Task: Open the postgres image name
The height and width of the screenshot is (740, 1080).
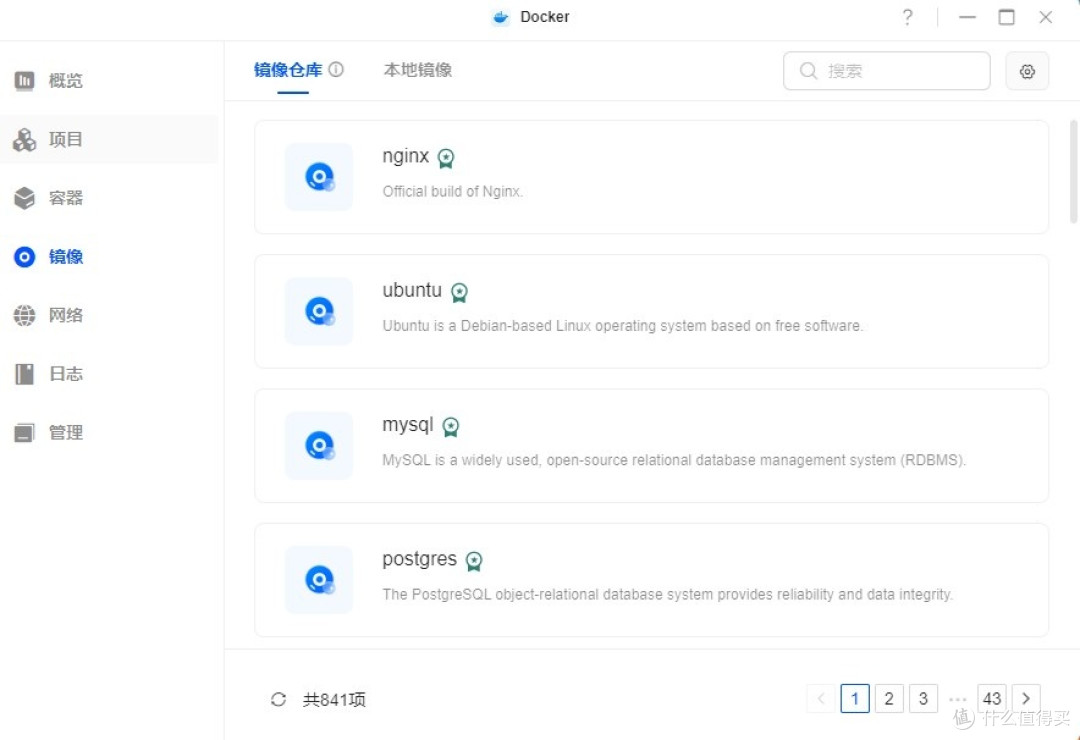Action: pyautogui.click(x=419, y=559)
